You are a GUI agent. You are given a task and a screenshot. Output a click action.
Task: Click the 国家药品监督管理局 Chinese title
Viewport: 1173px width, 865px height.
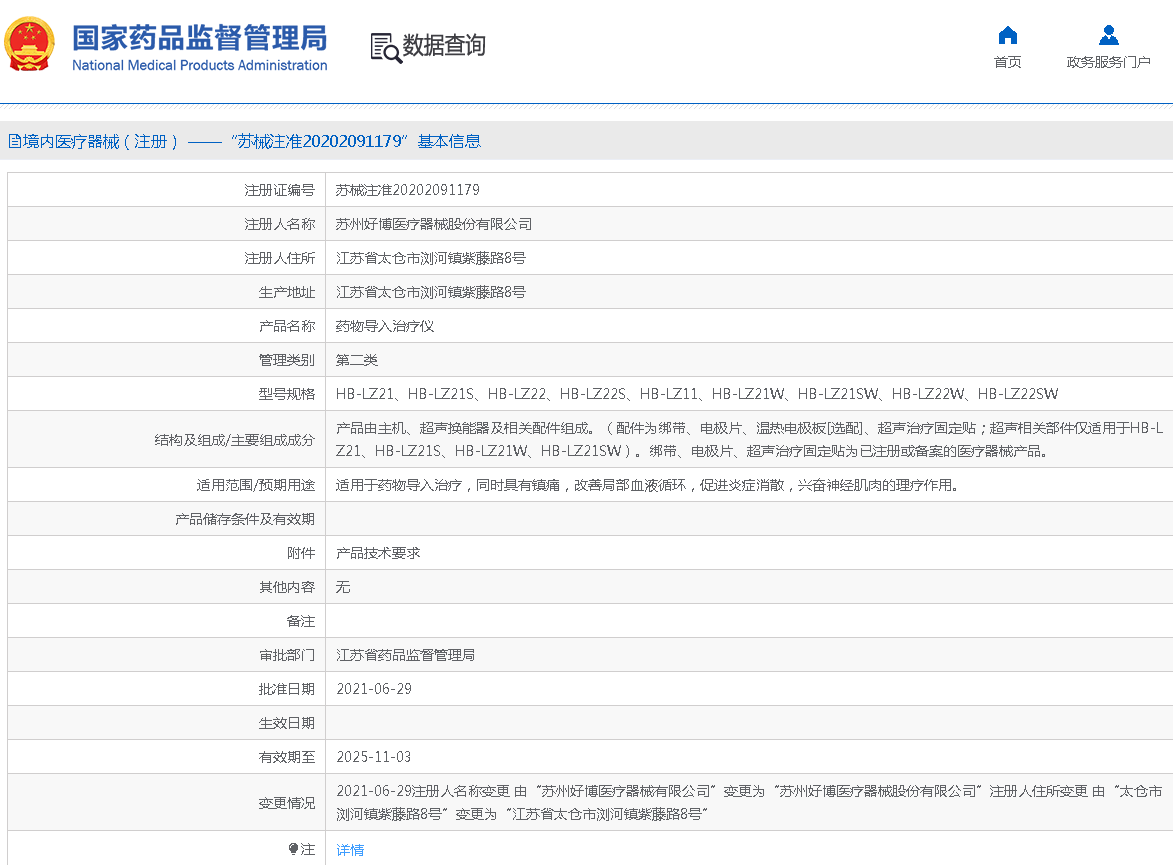click(x=199, y=38)
